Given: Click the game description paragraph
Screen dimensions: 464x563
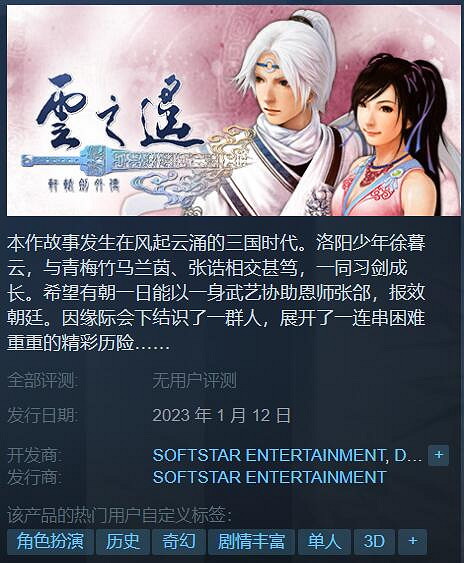Looking at the screenshot, I should (x=216, y=293).
